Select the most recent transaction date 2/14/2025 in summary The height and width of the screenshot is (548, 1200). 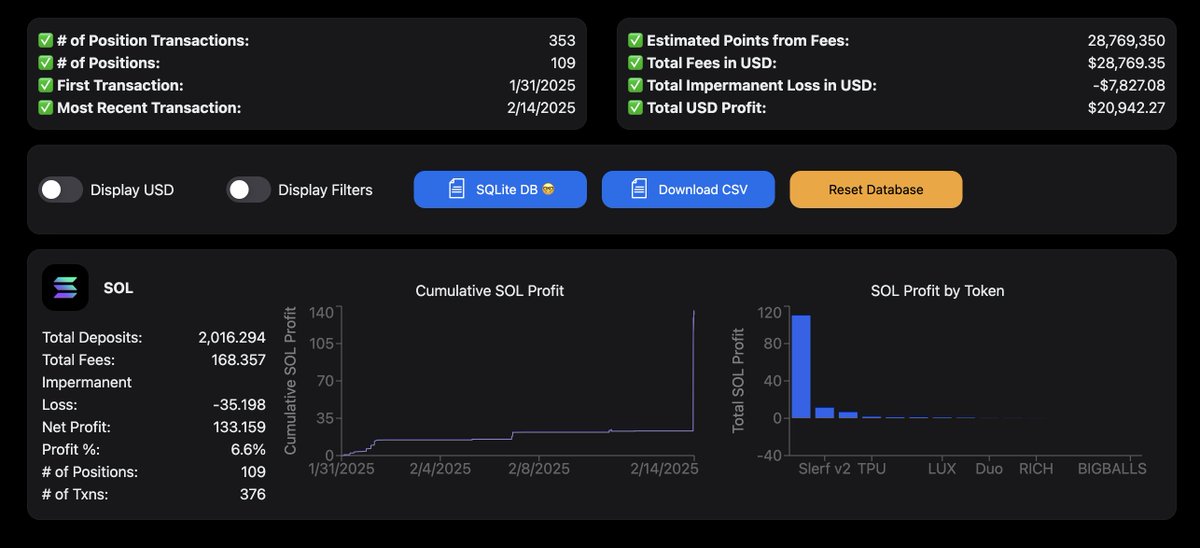pyautogui.click(x=542, y=108)
